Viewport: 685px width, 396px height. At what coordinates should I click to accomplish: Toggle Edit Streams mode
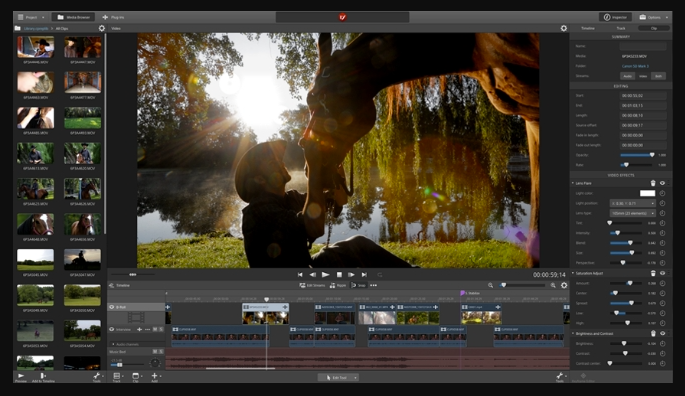tap(312, 285)
